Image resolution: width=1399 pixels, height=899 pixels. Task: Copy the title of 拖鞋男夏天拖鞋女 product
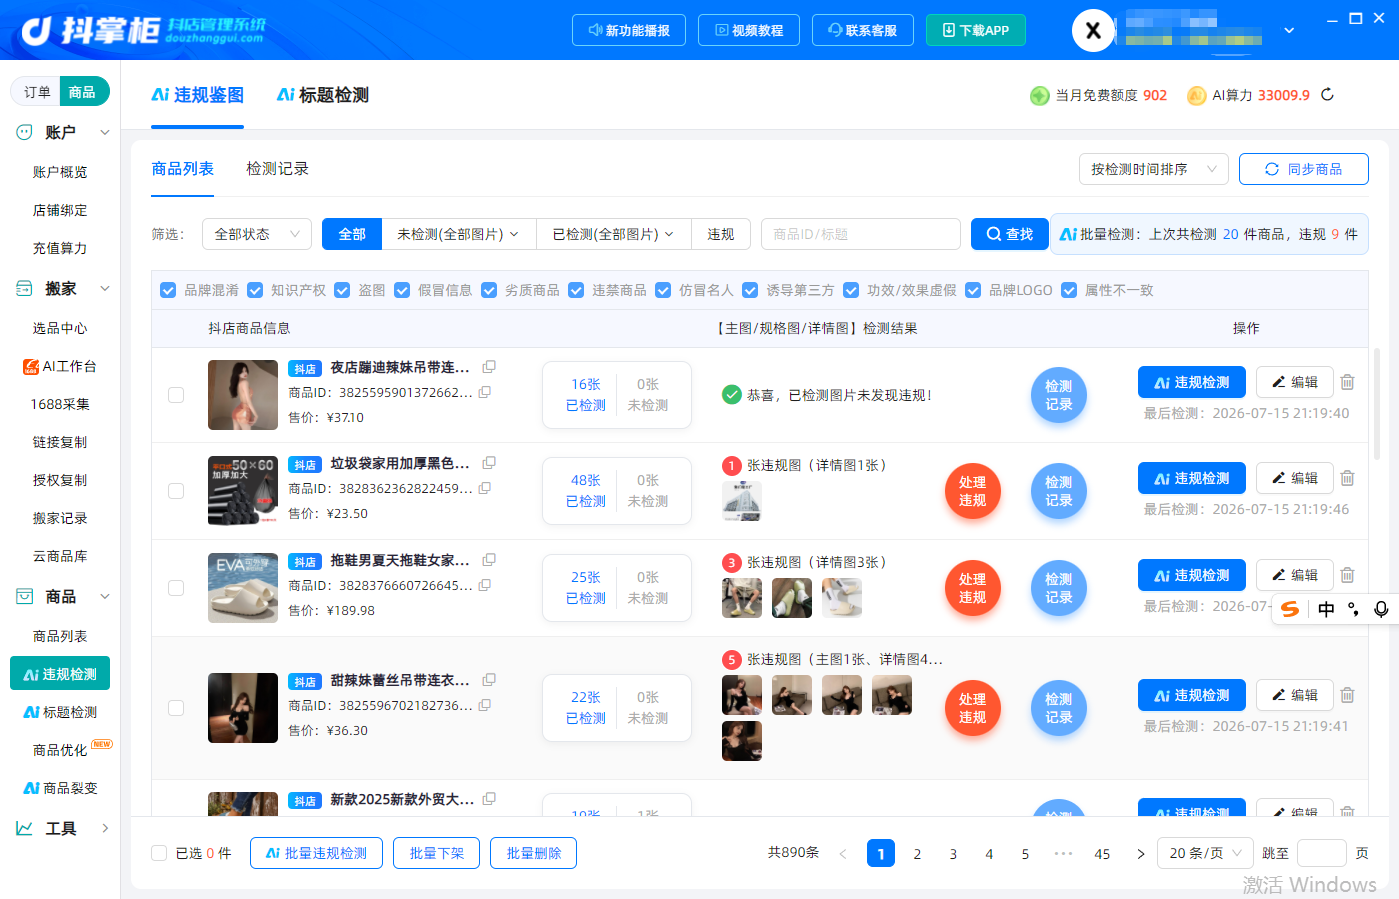pyautogui.click(x=489, y=560)
